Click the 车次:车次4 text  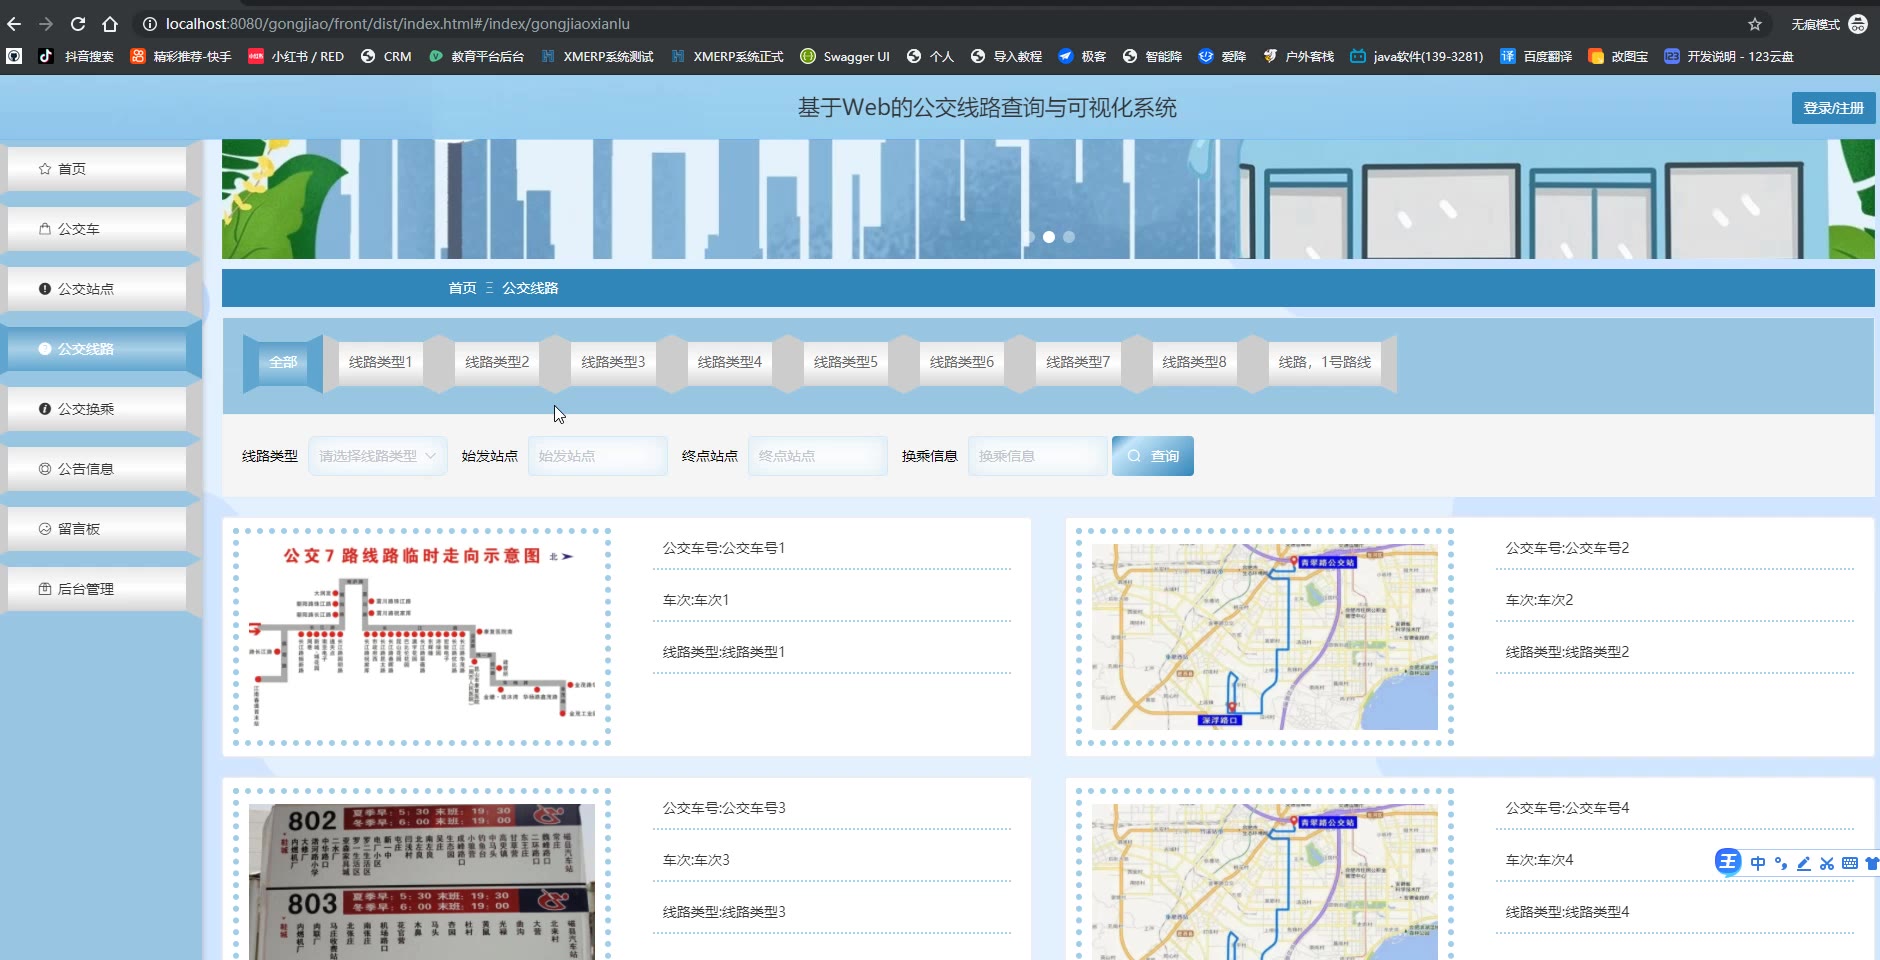1539,860
